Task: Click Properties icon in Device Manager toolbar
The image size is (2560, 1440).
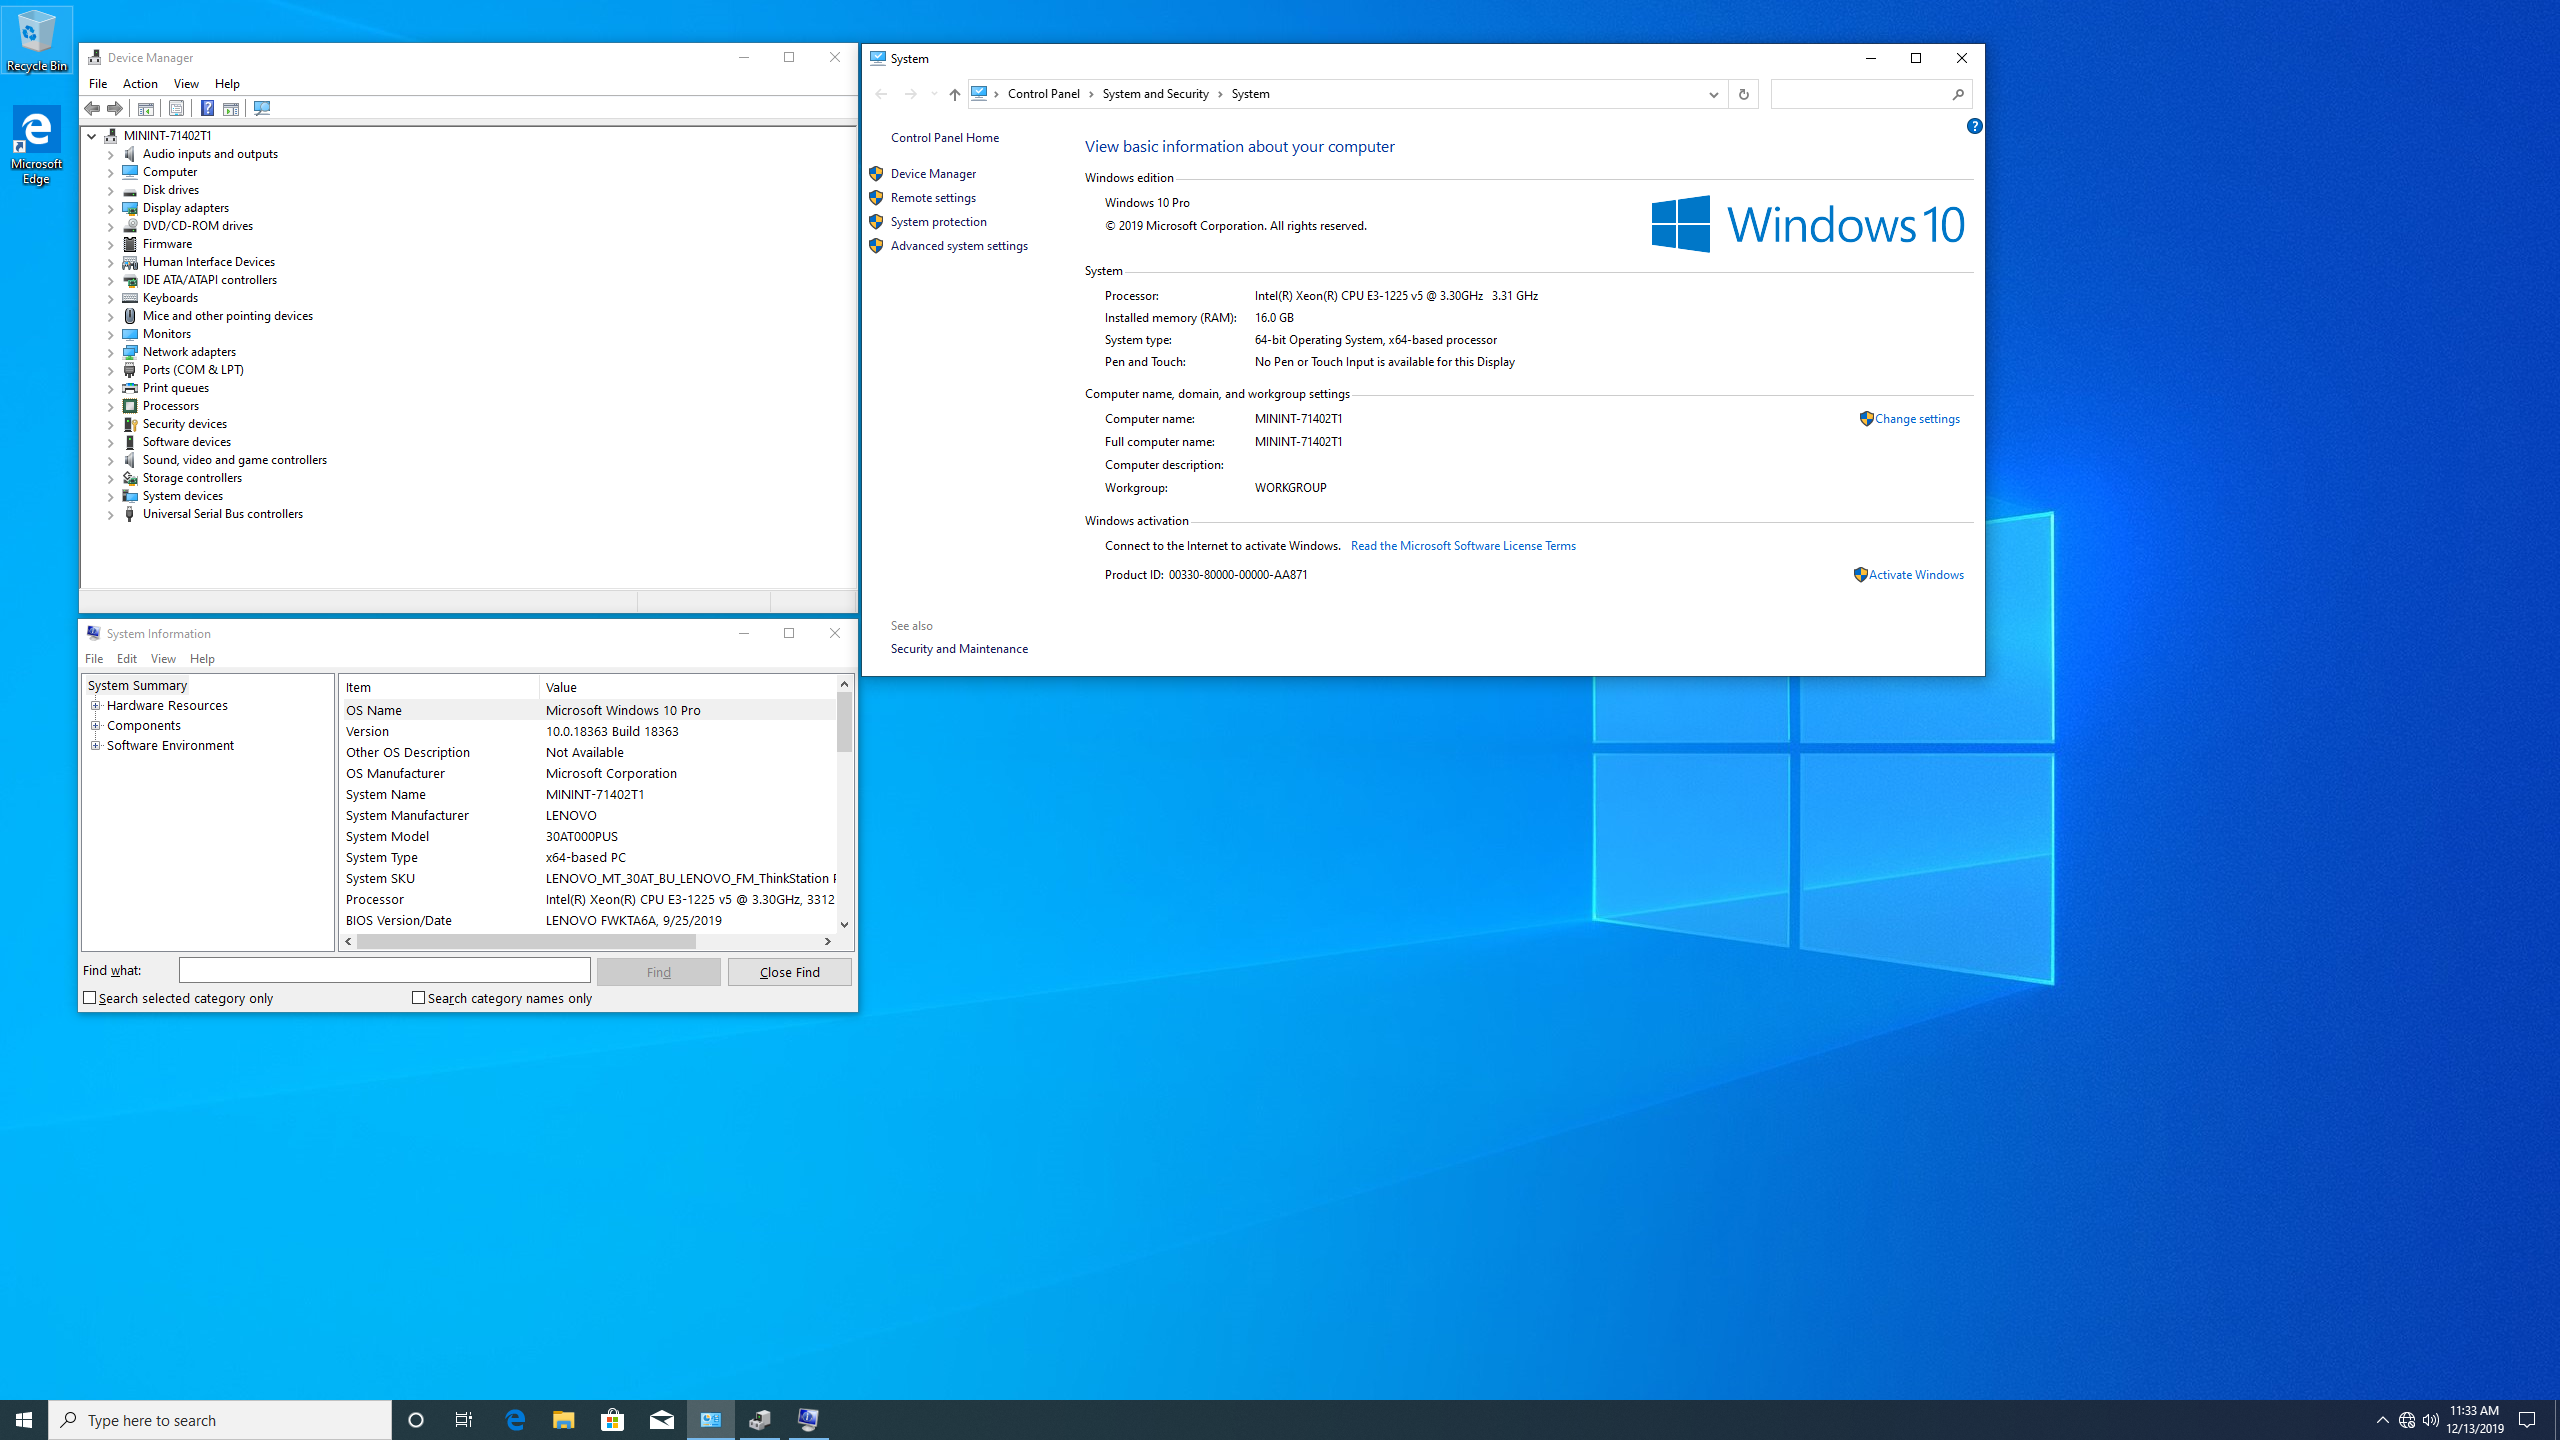Action: coord(176,108)
